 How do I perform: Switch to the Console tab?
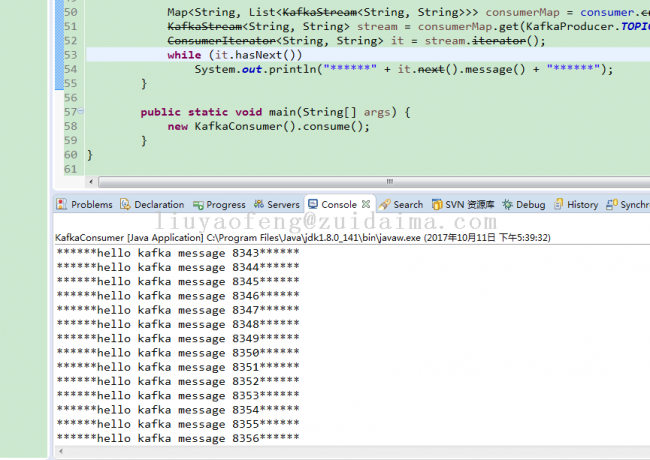tap(338, 204)
